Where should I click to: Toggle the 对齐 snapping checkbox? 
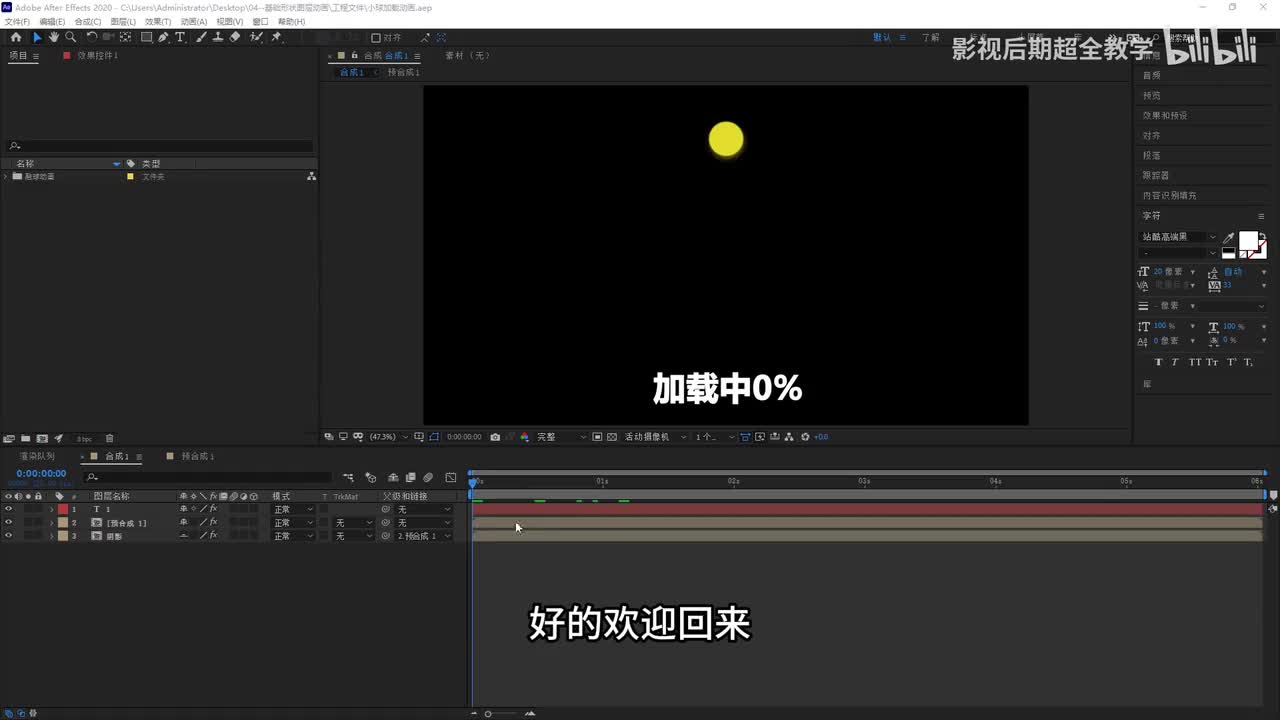[x=376, y=38]
